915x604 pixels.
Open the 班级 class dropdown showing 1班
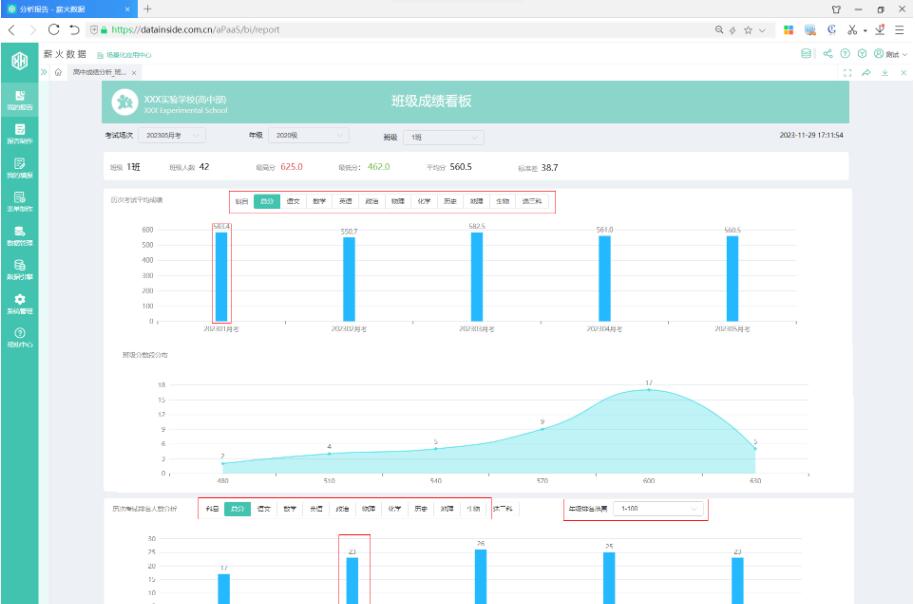[443, 137]
